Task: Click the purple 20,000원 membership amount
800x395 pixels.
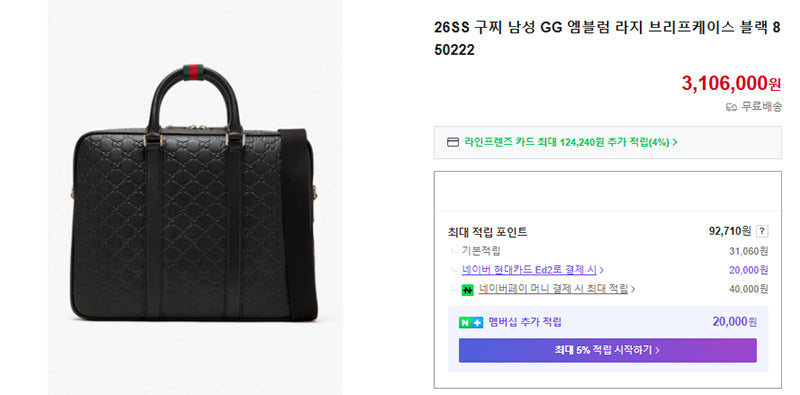Action: point(735,322)
